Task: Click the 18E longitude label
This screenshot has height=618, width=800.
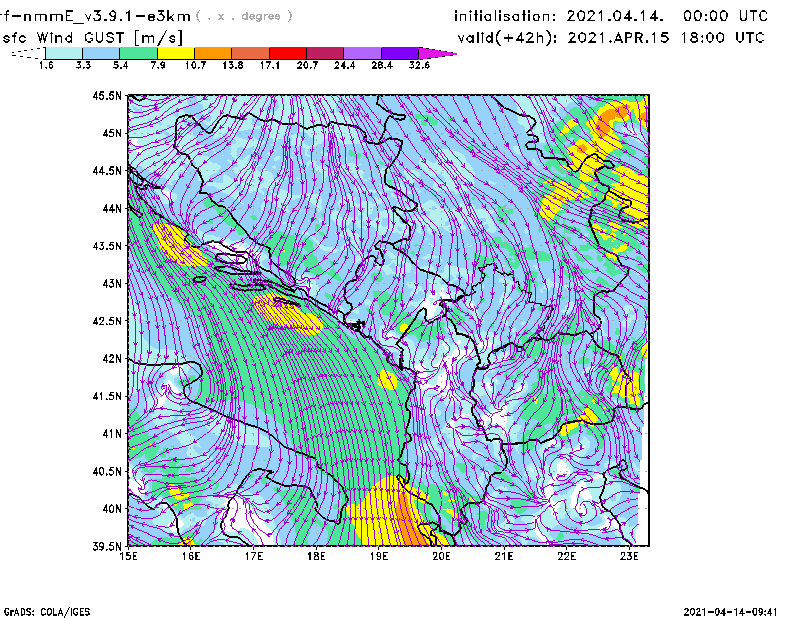Action: (316, 556)
